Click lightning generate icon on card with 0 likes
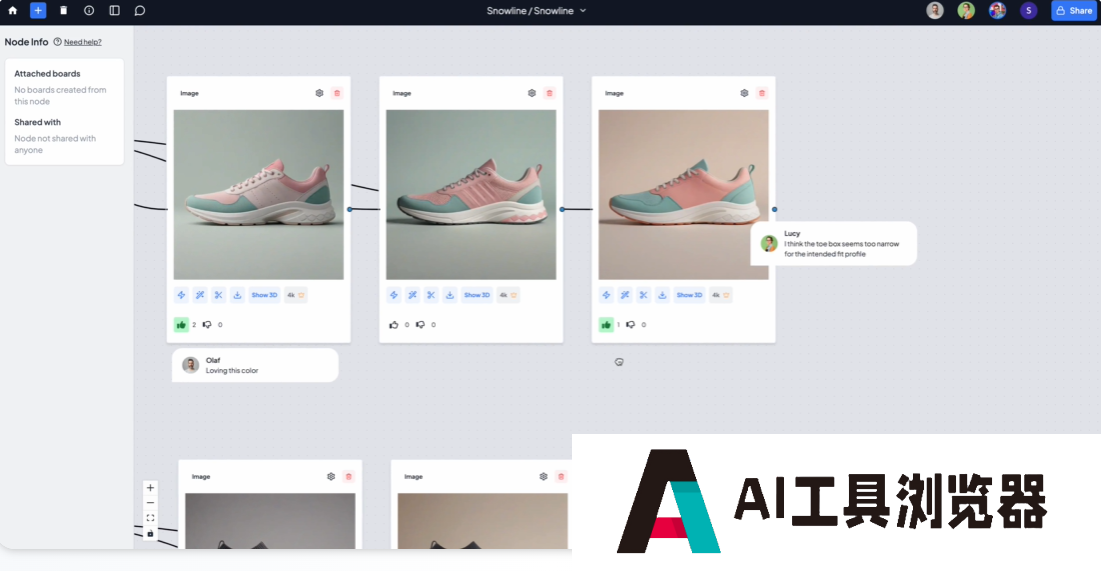 (x=394, y=295)
